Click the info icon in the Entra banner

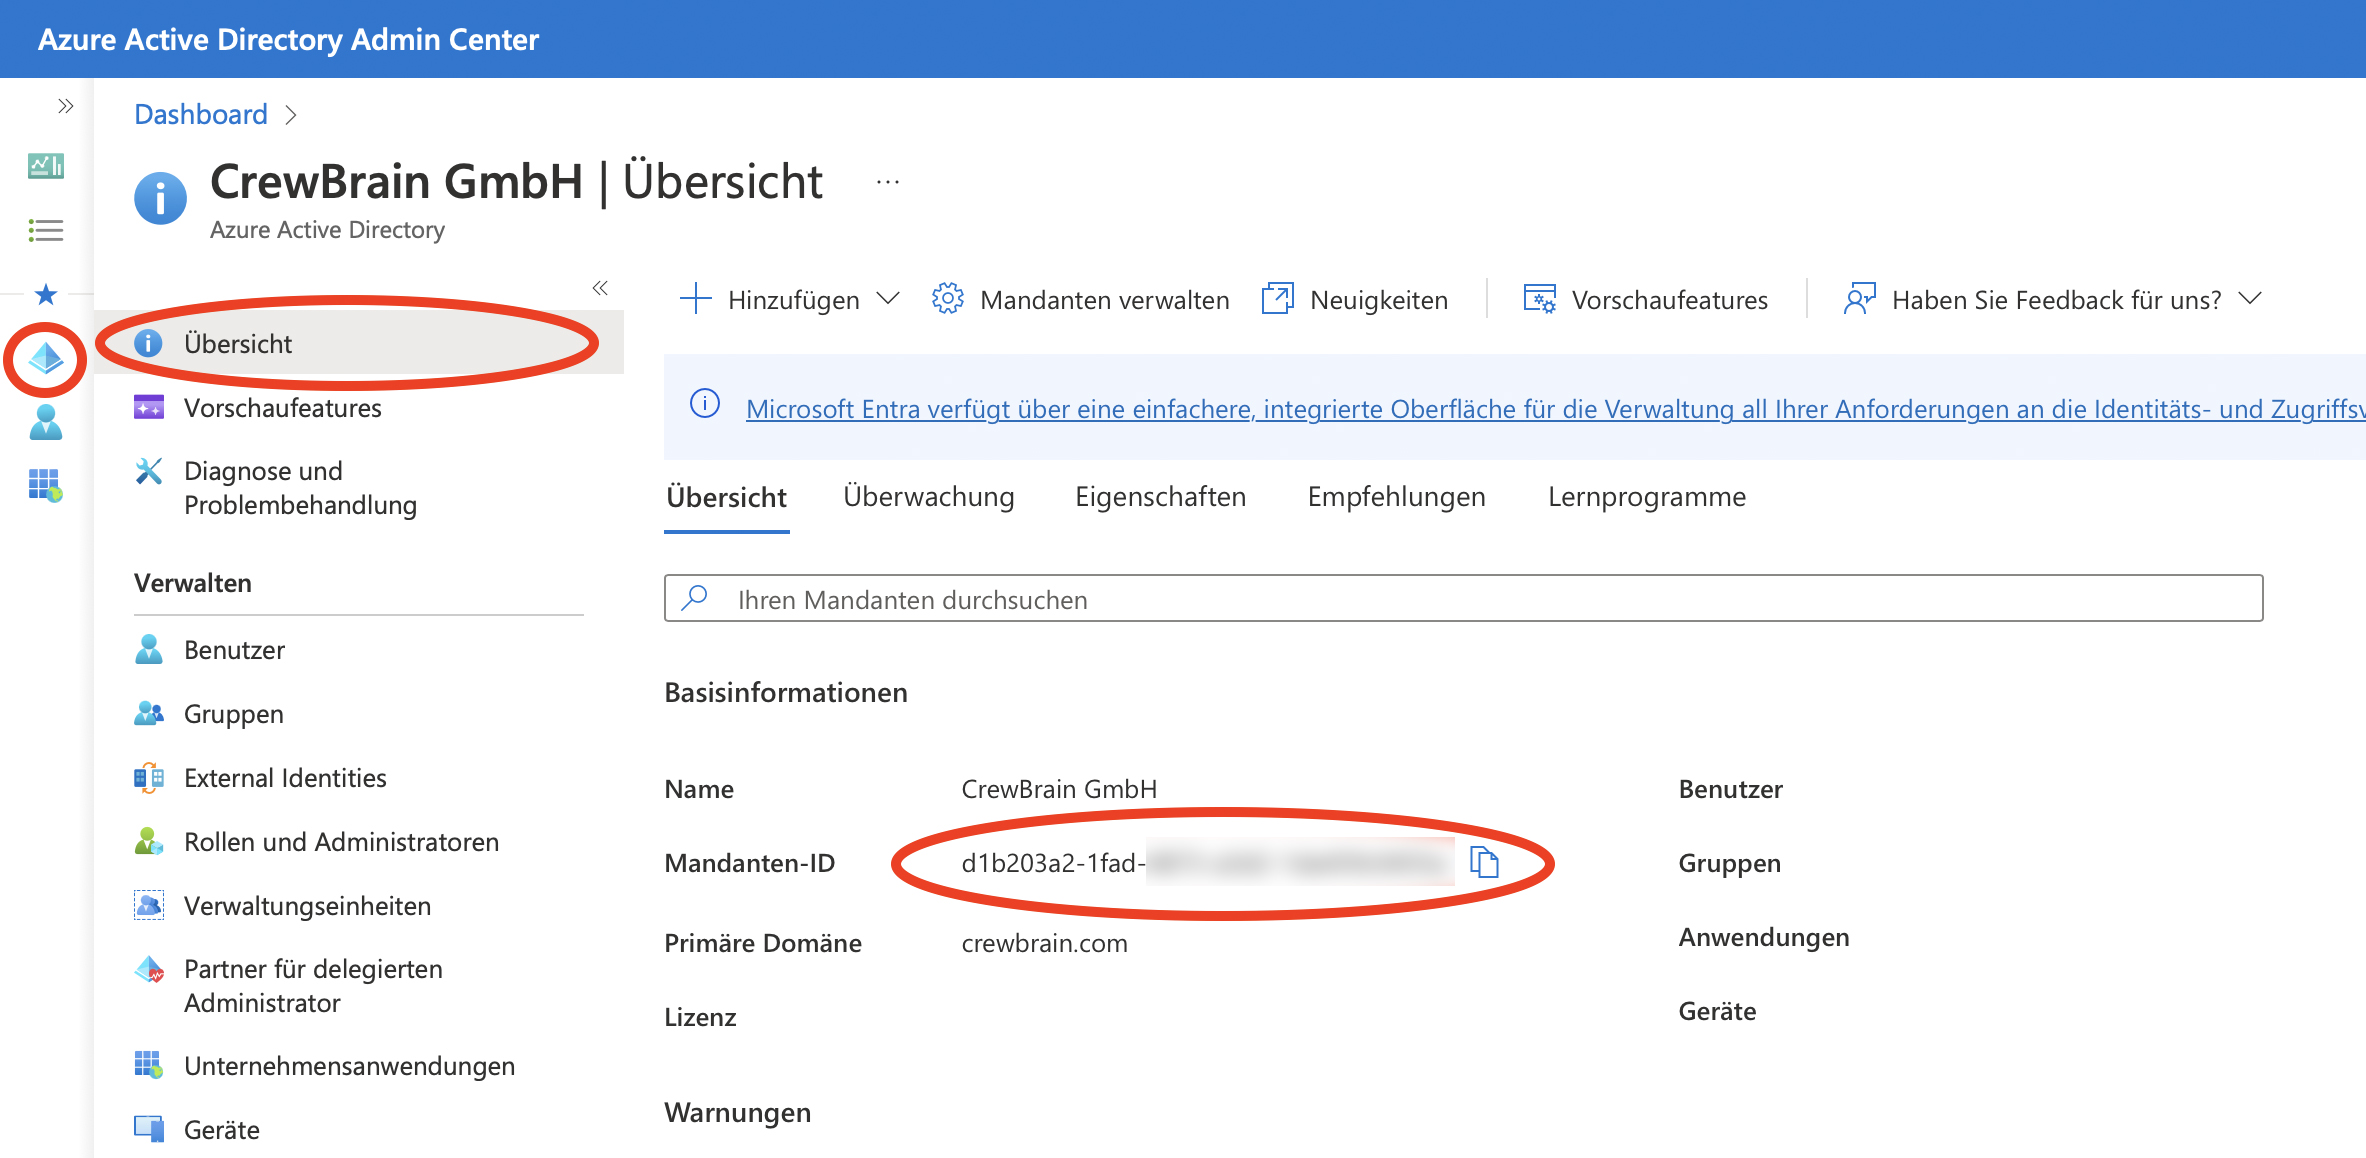click(705, 404)
